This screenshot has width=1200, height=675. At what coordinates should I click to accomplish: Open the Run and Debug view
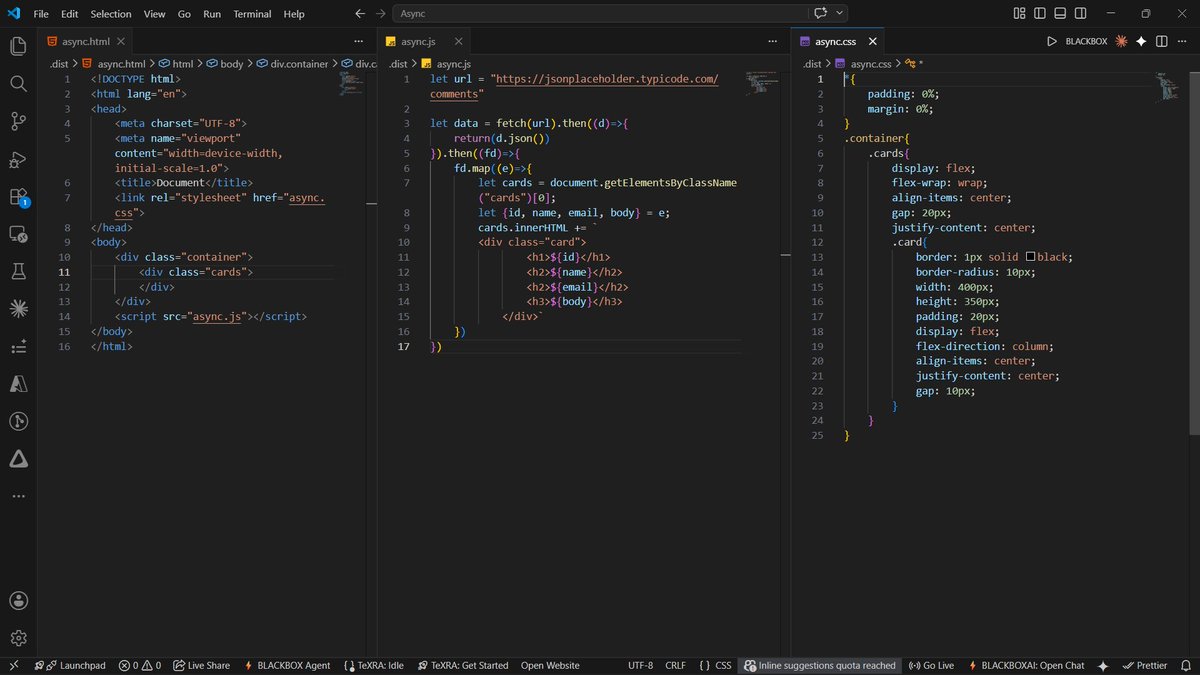pyautogui.click(x=18, y=159)
